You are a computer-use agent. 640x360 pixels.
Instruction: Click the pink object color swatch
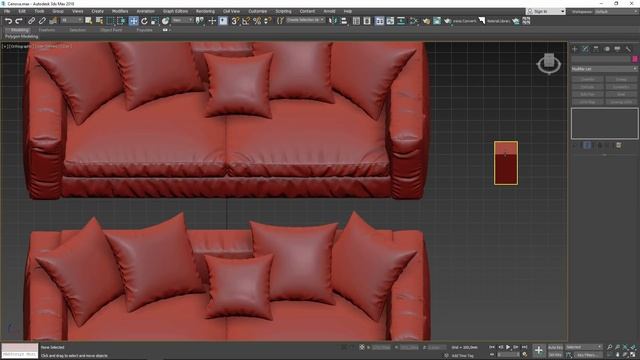(x=635, y=59)
